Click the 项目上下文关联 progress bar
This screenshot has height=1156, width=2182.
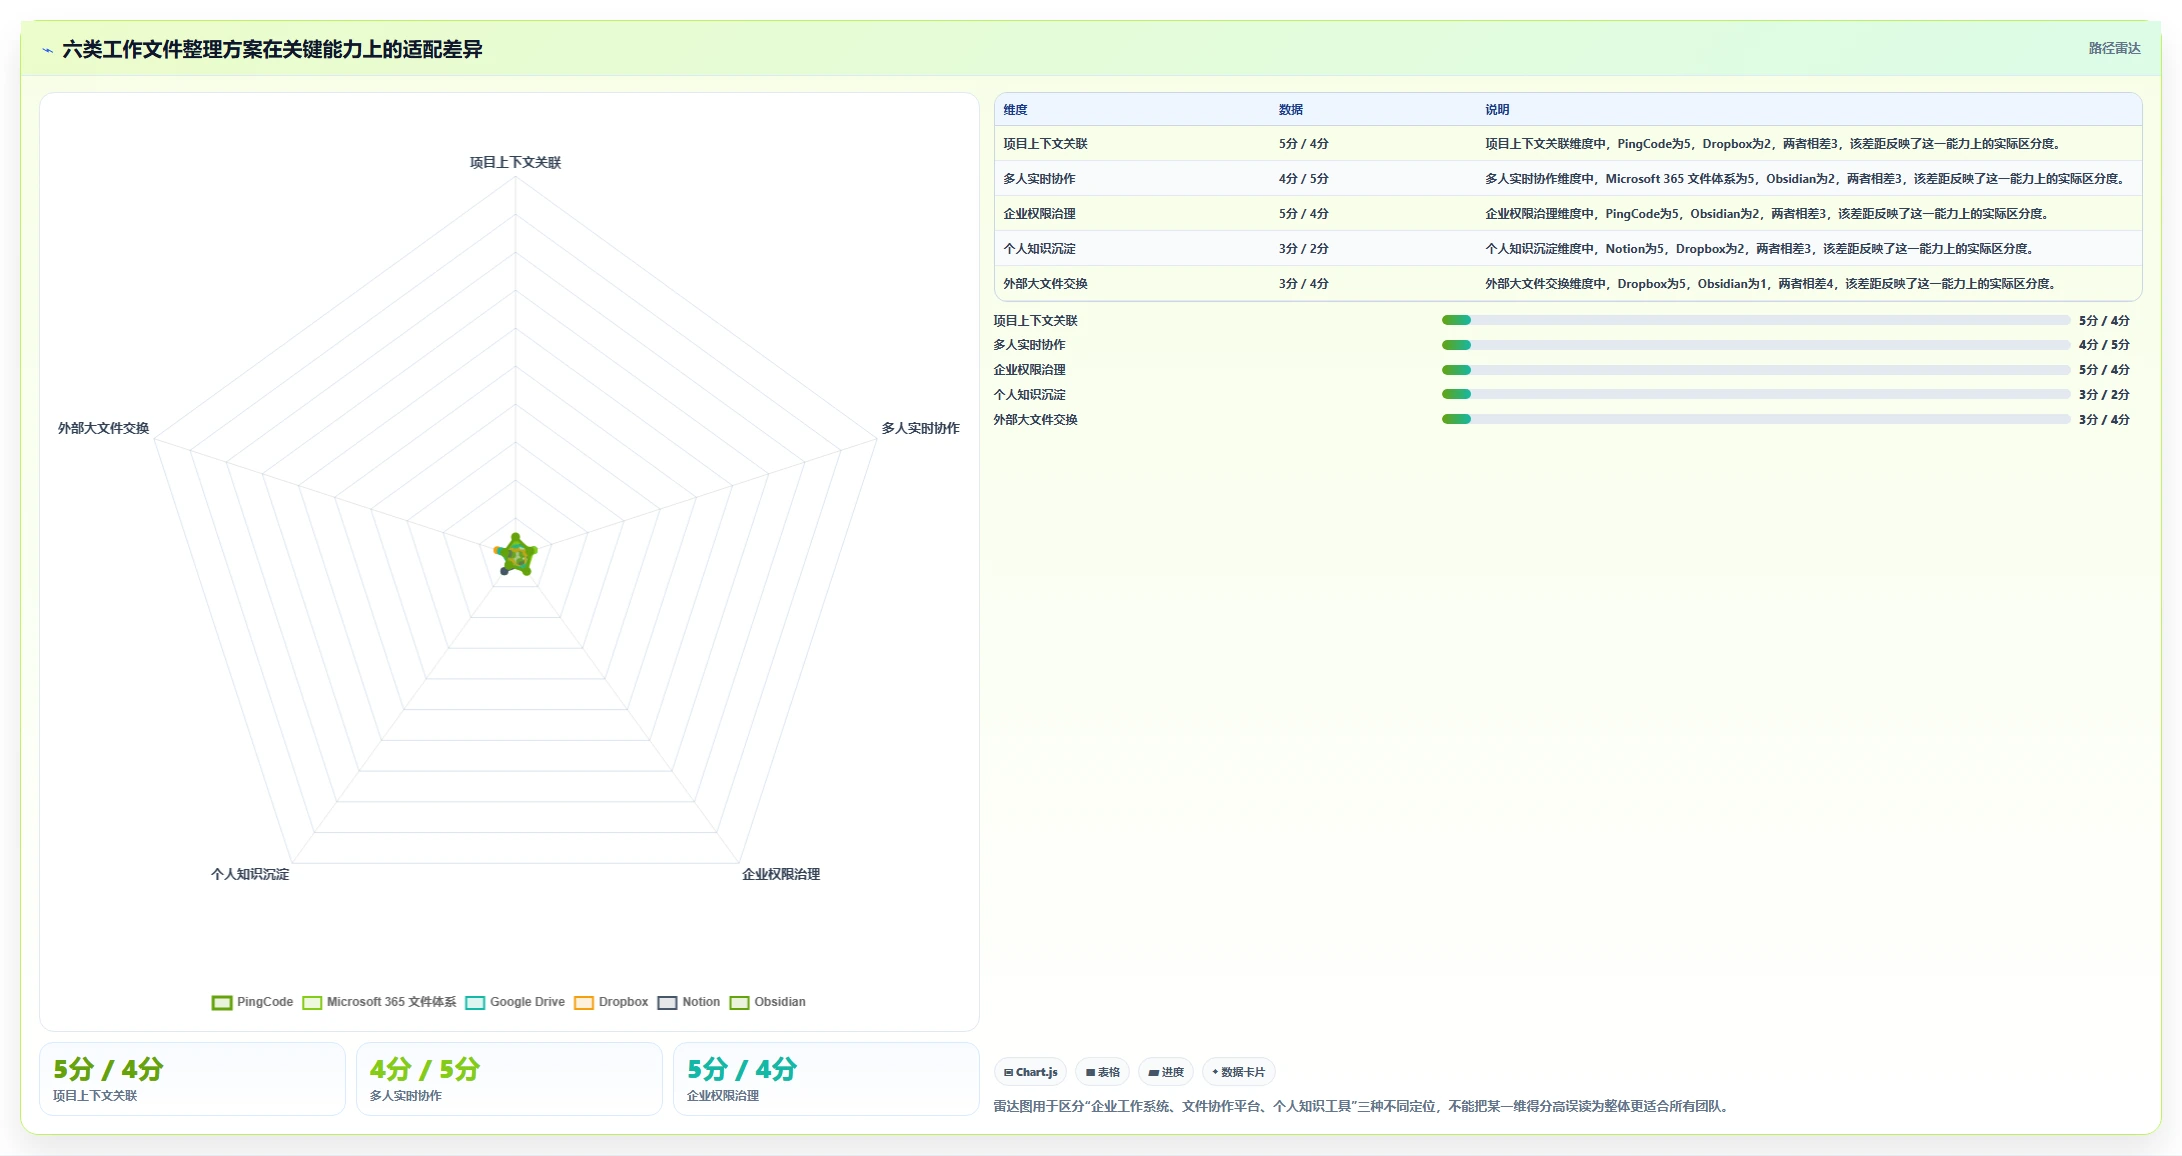coord(1756,320)
